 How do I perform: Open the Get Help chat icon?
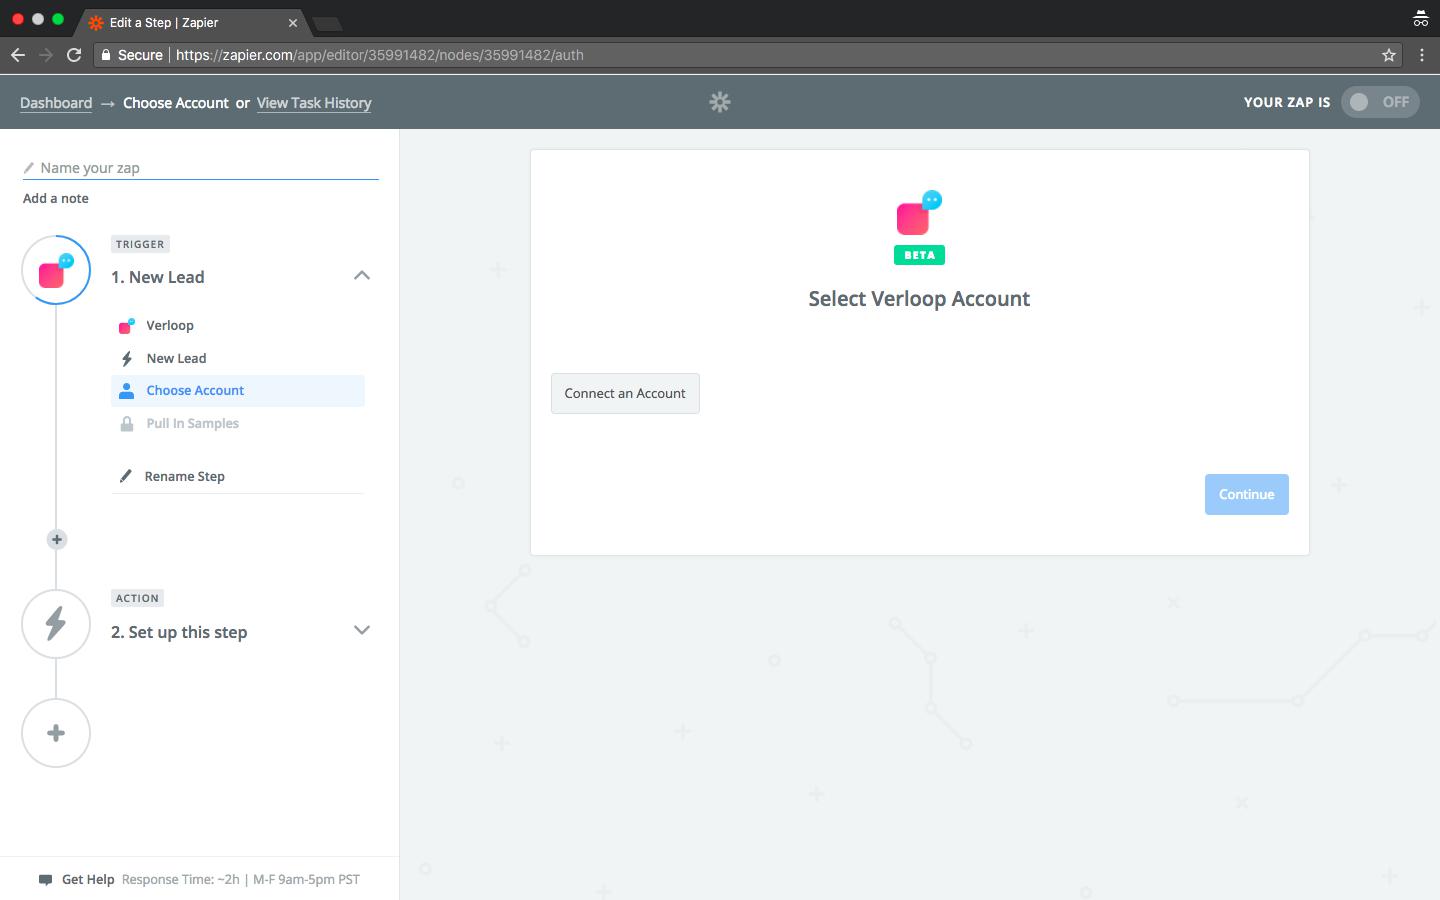tap(46, 879)
